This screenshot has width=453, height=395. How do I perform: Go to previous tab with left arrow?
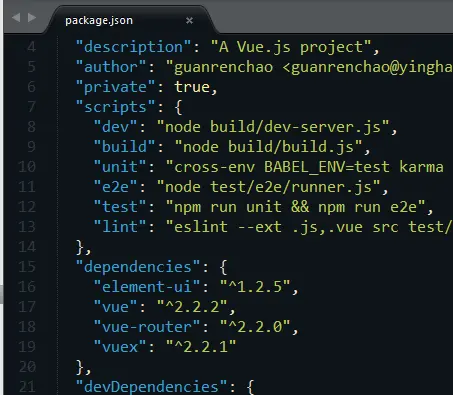click(16, 17)
